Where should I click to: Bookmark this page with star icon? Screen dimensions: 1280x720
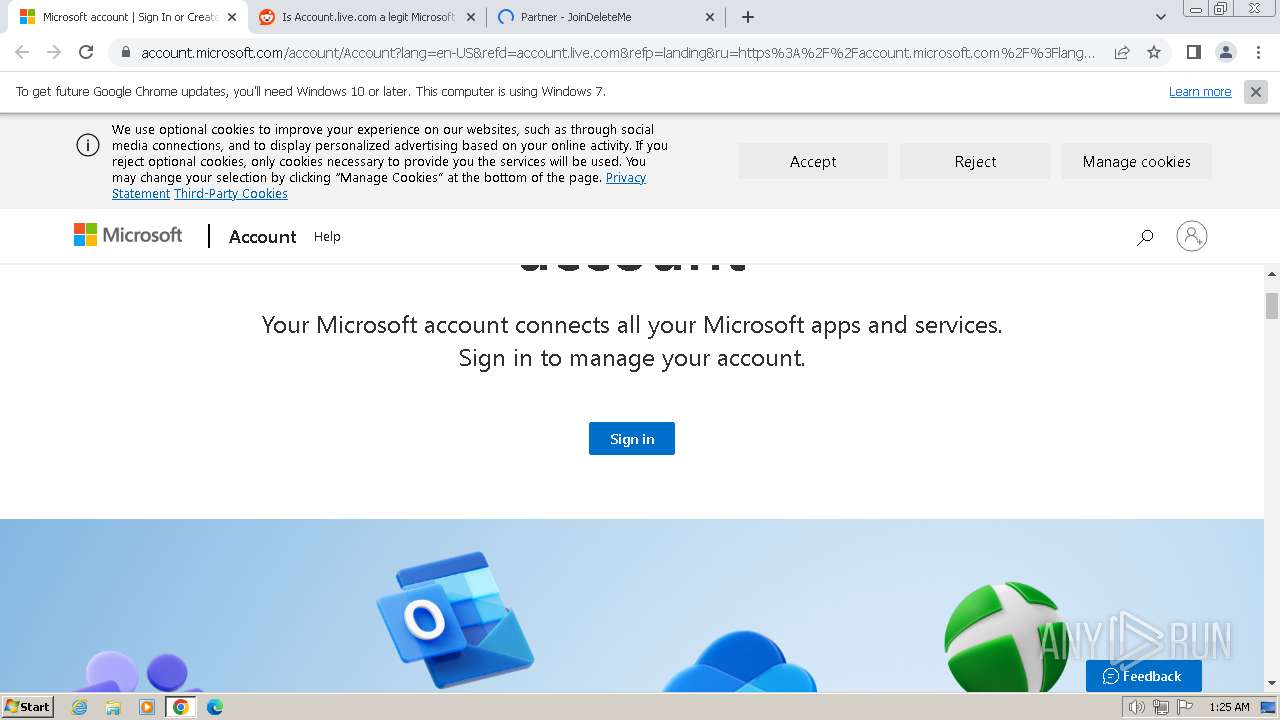pos(1154,52)
